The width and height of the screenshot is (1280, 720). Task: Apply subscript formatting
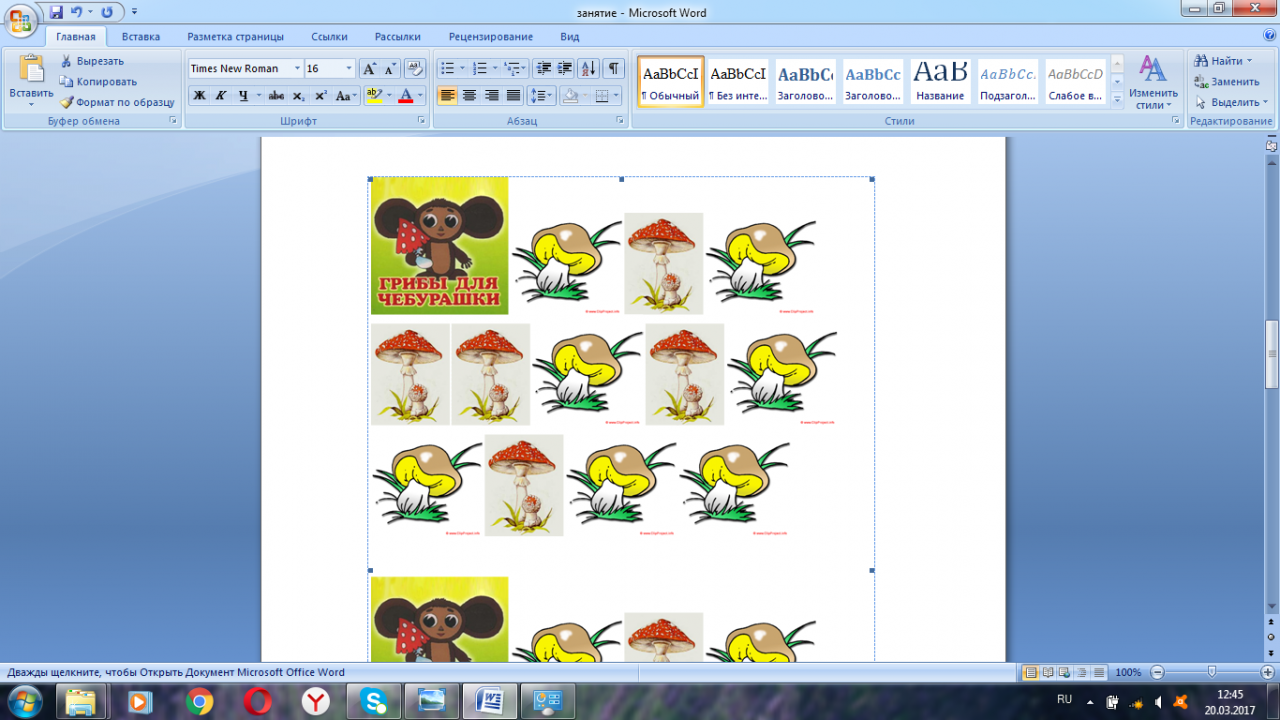[298, 96]
